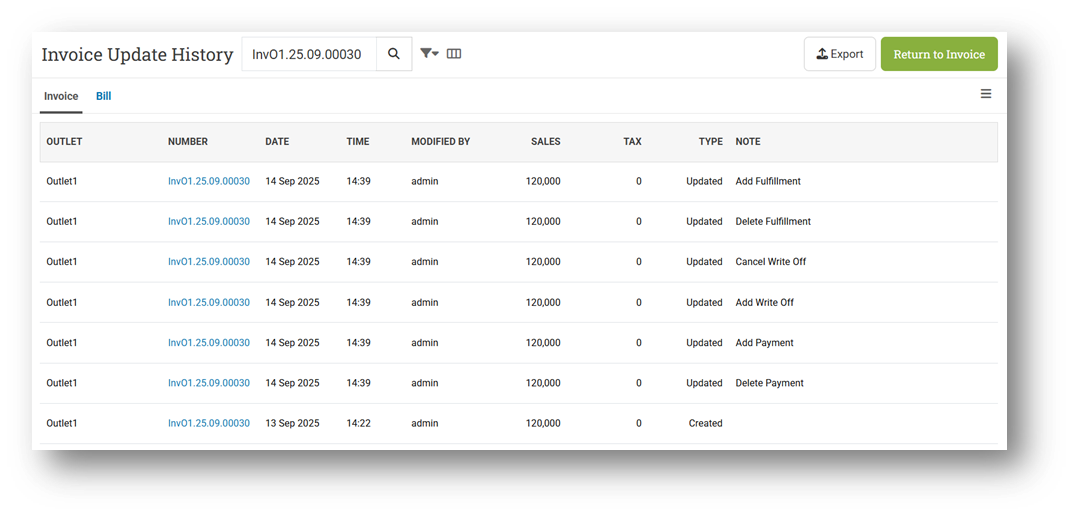Screen dimensions: 1072x515
Task: Click the '14:22' time cell
Action: point(358,423)
